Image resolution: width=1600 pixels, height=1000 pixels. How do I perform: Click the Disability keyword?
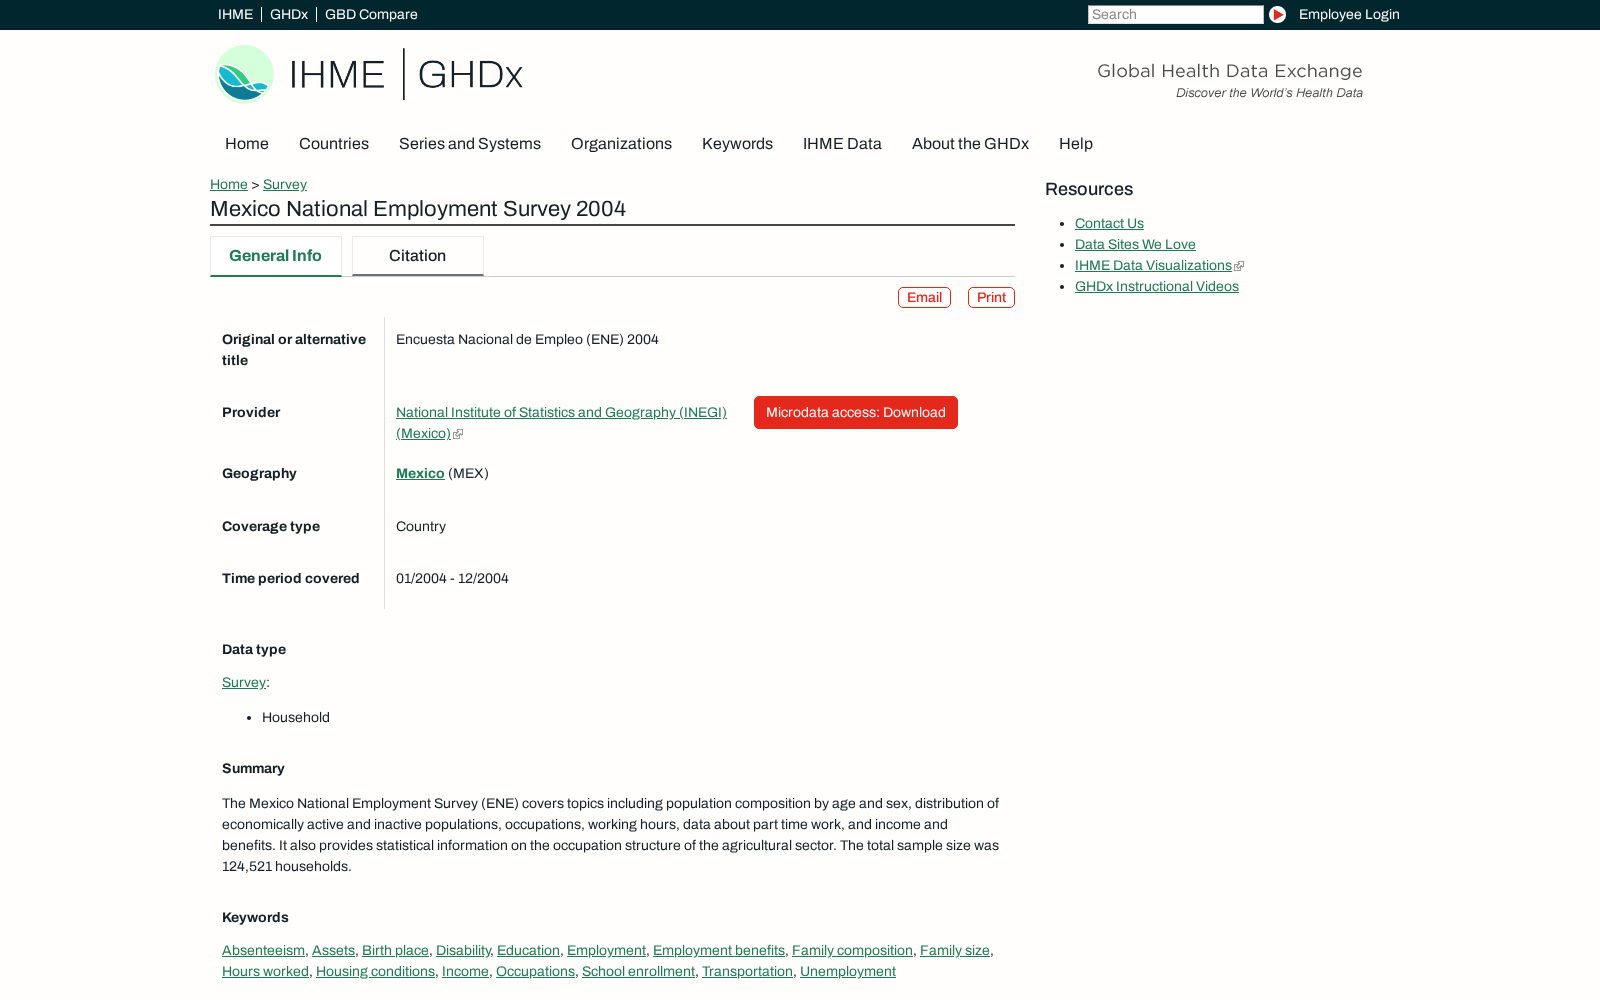click(463, 950)
